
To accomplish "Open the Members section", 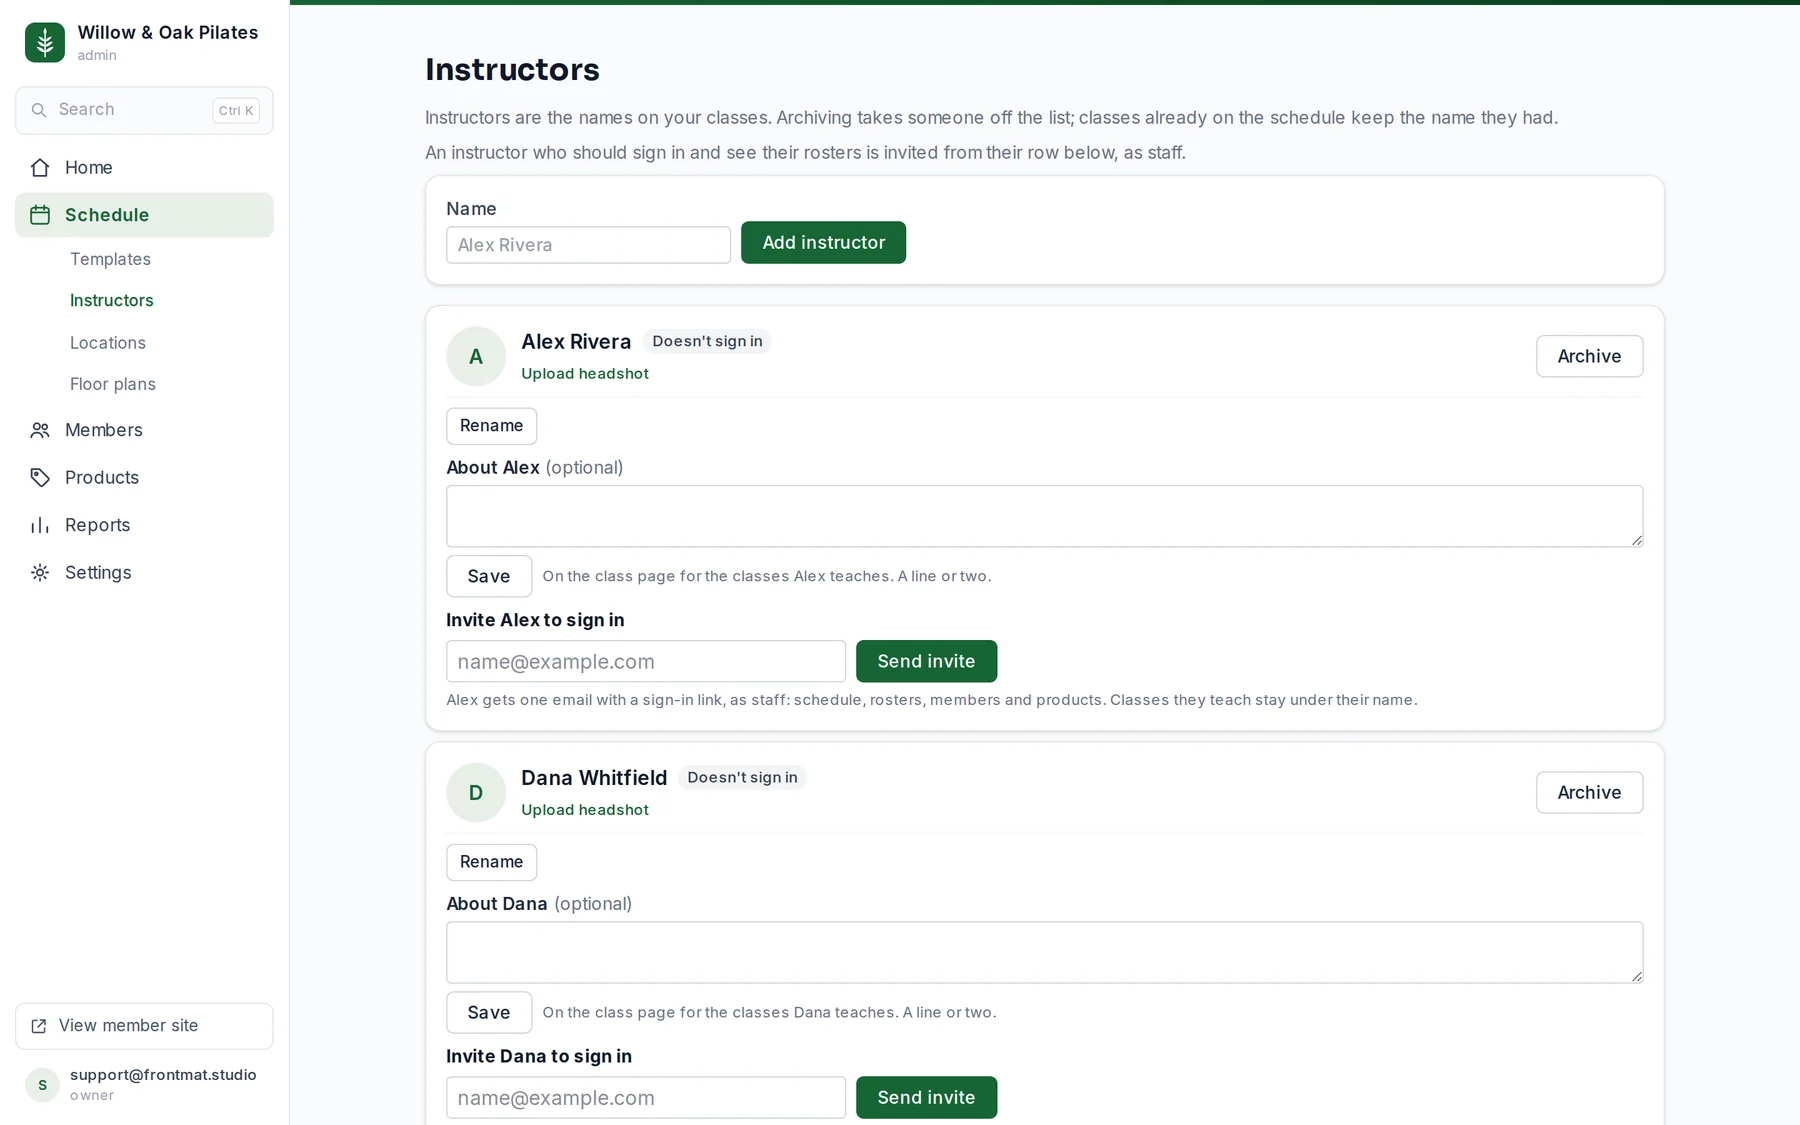I will tap(144, 430).
